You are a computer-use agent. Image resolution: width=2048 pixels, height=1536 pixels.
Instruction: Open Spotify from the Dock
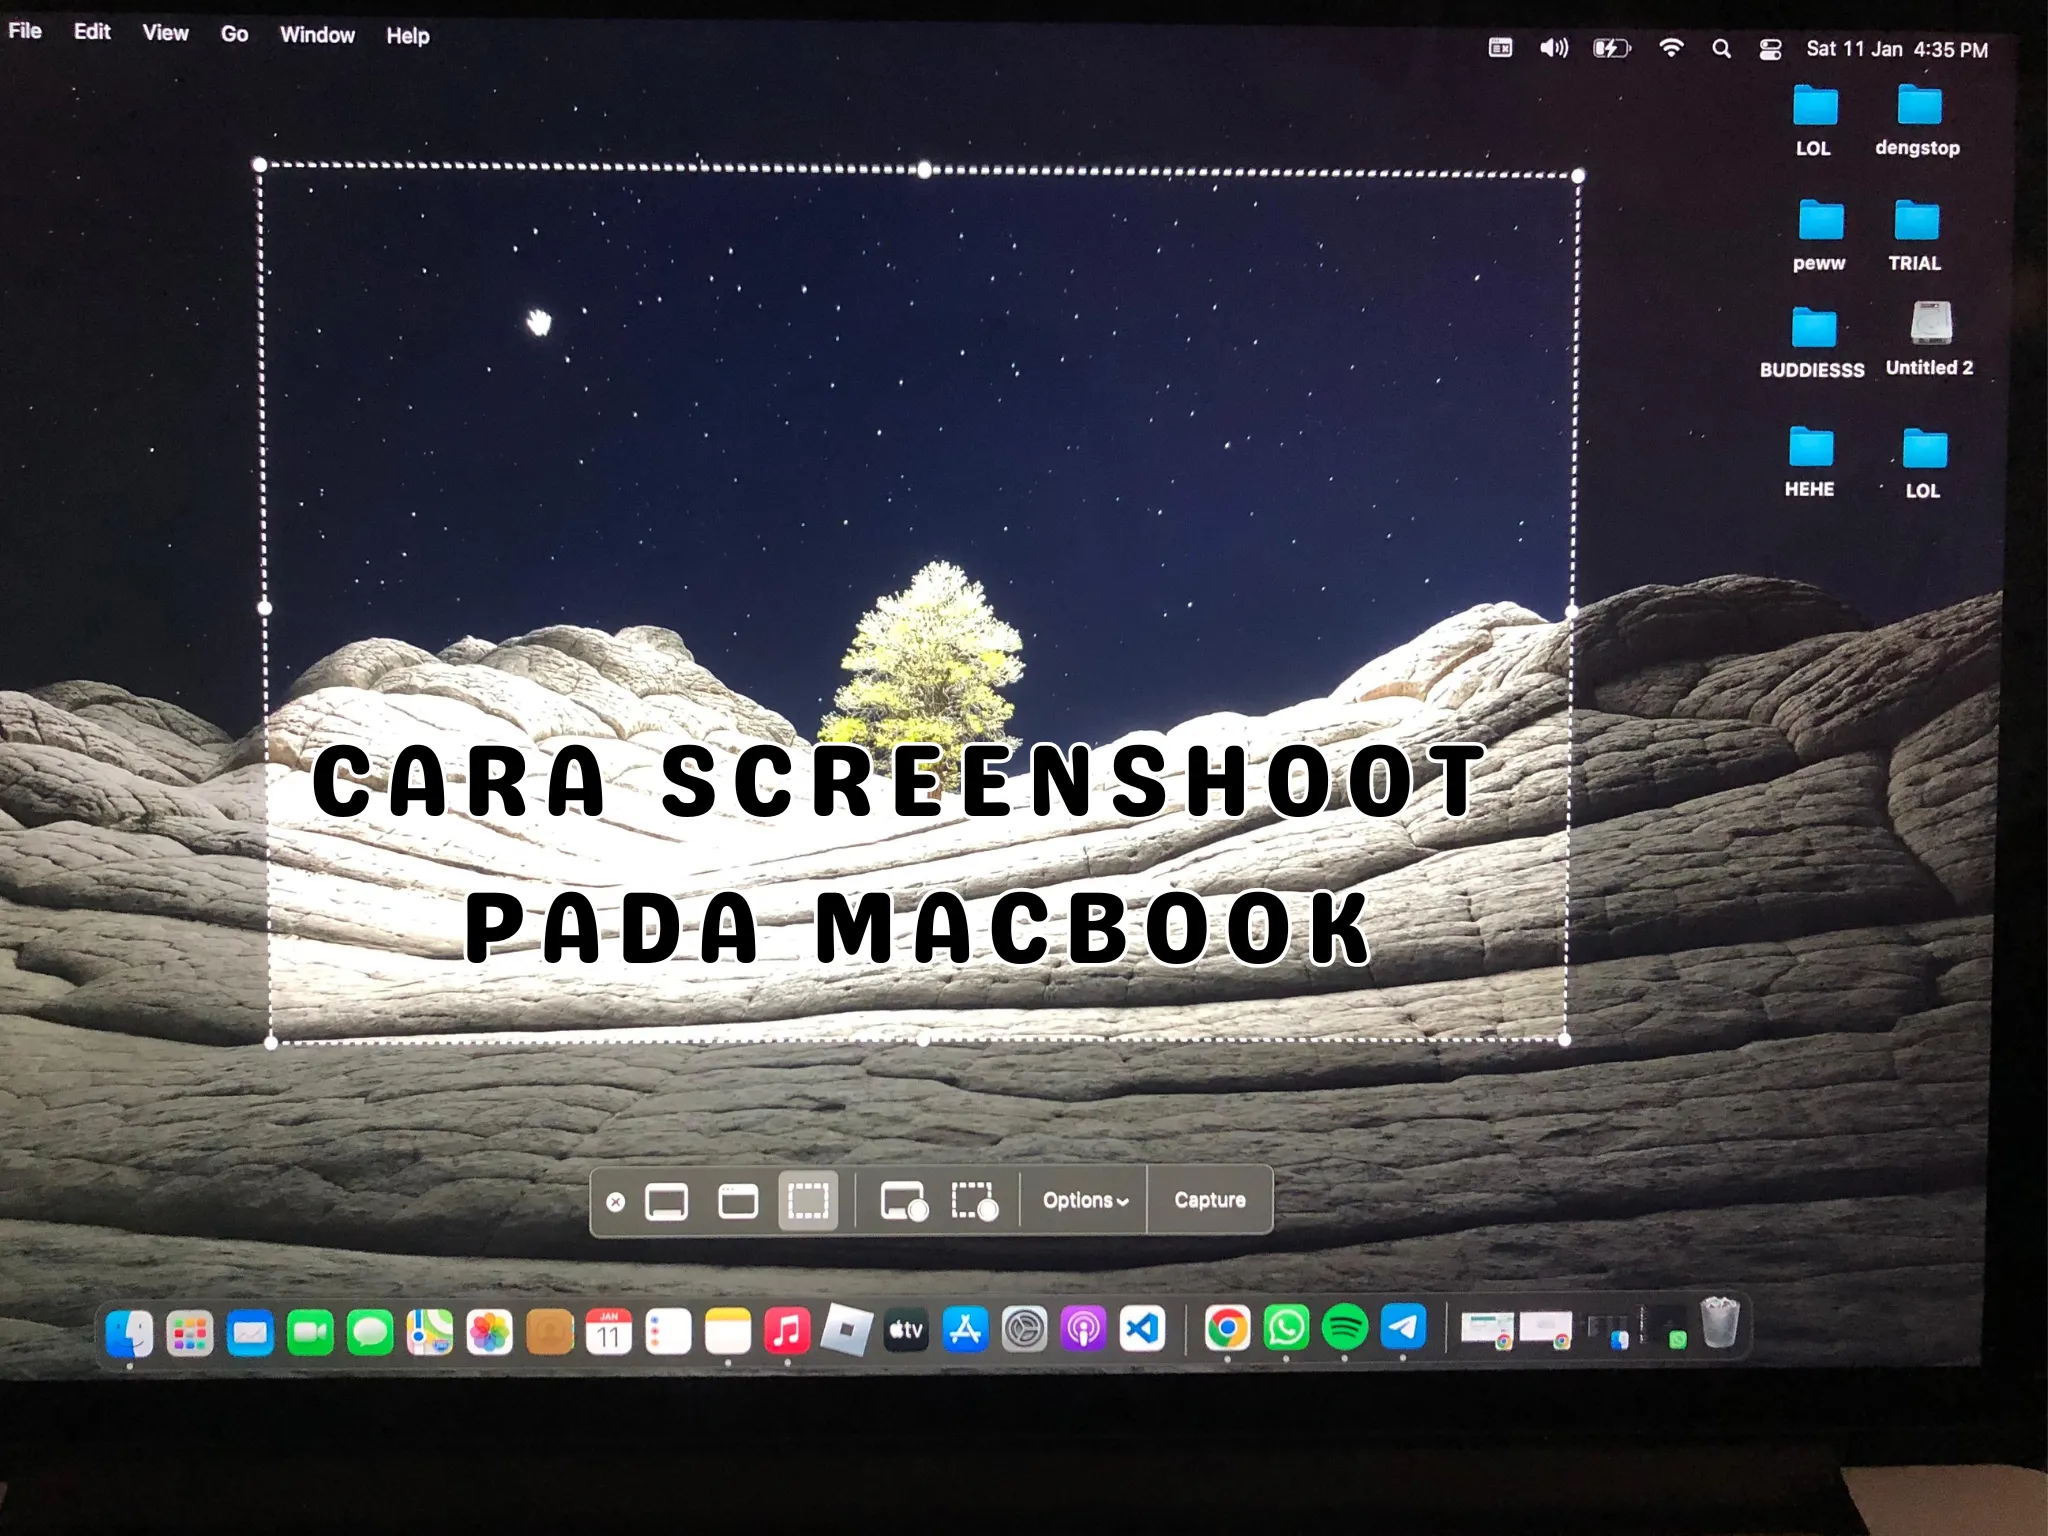tap(1345, 1327)
